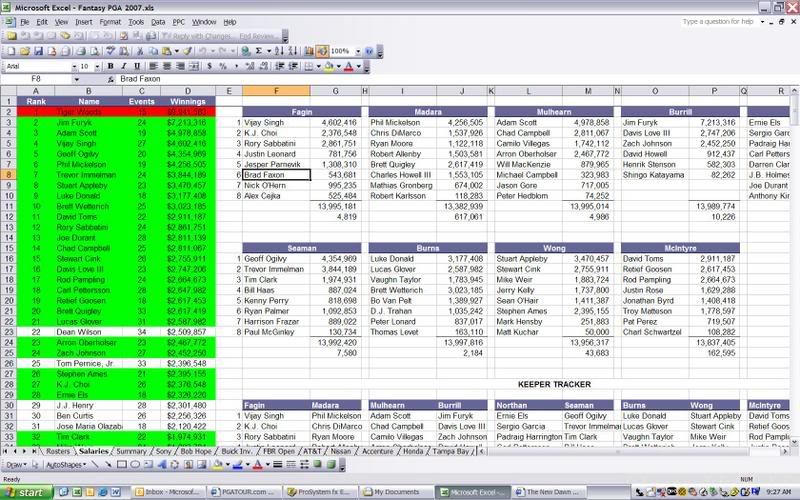Sort descending with the Z-A icon

[x=293, y=51]
